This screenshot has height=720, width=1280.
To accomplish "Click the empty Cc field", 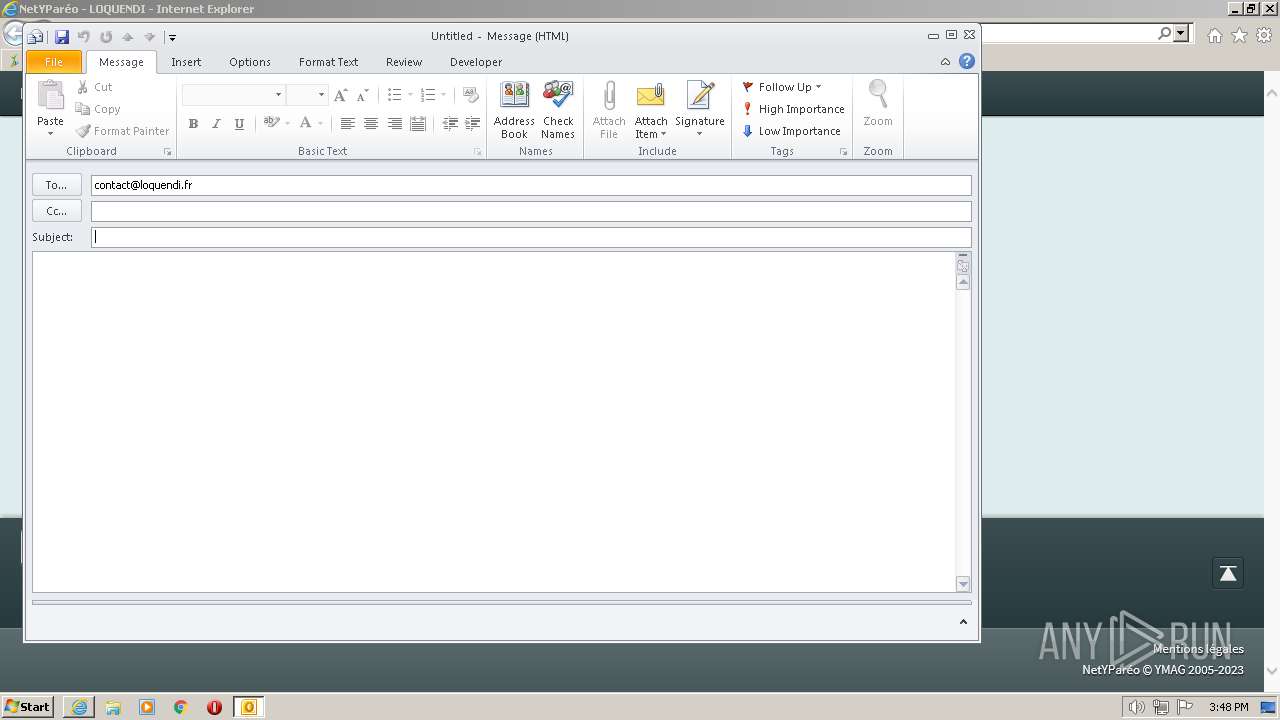I will pos(531,211).
